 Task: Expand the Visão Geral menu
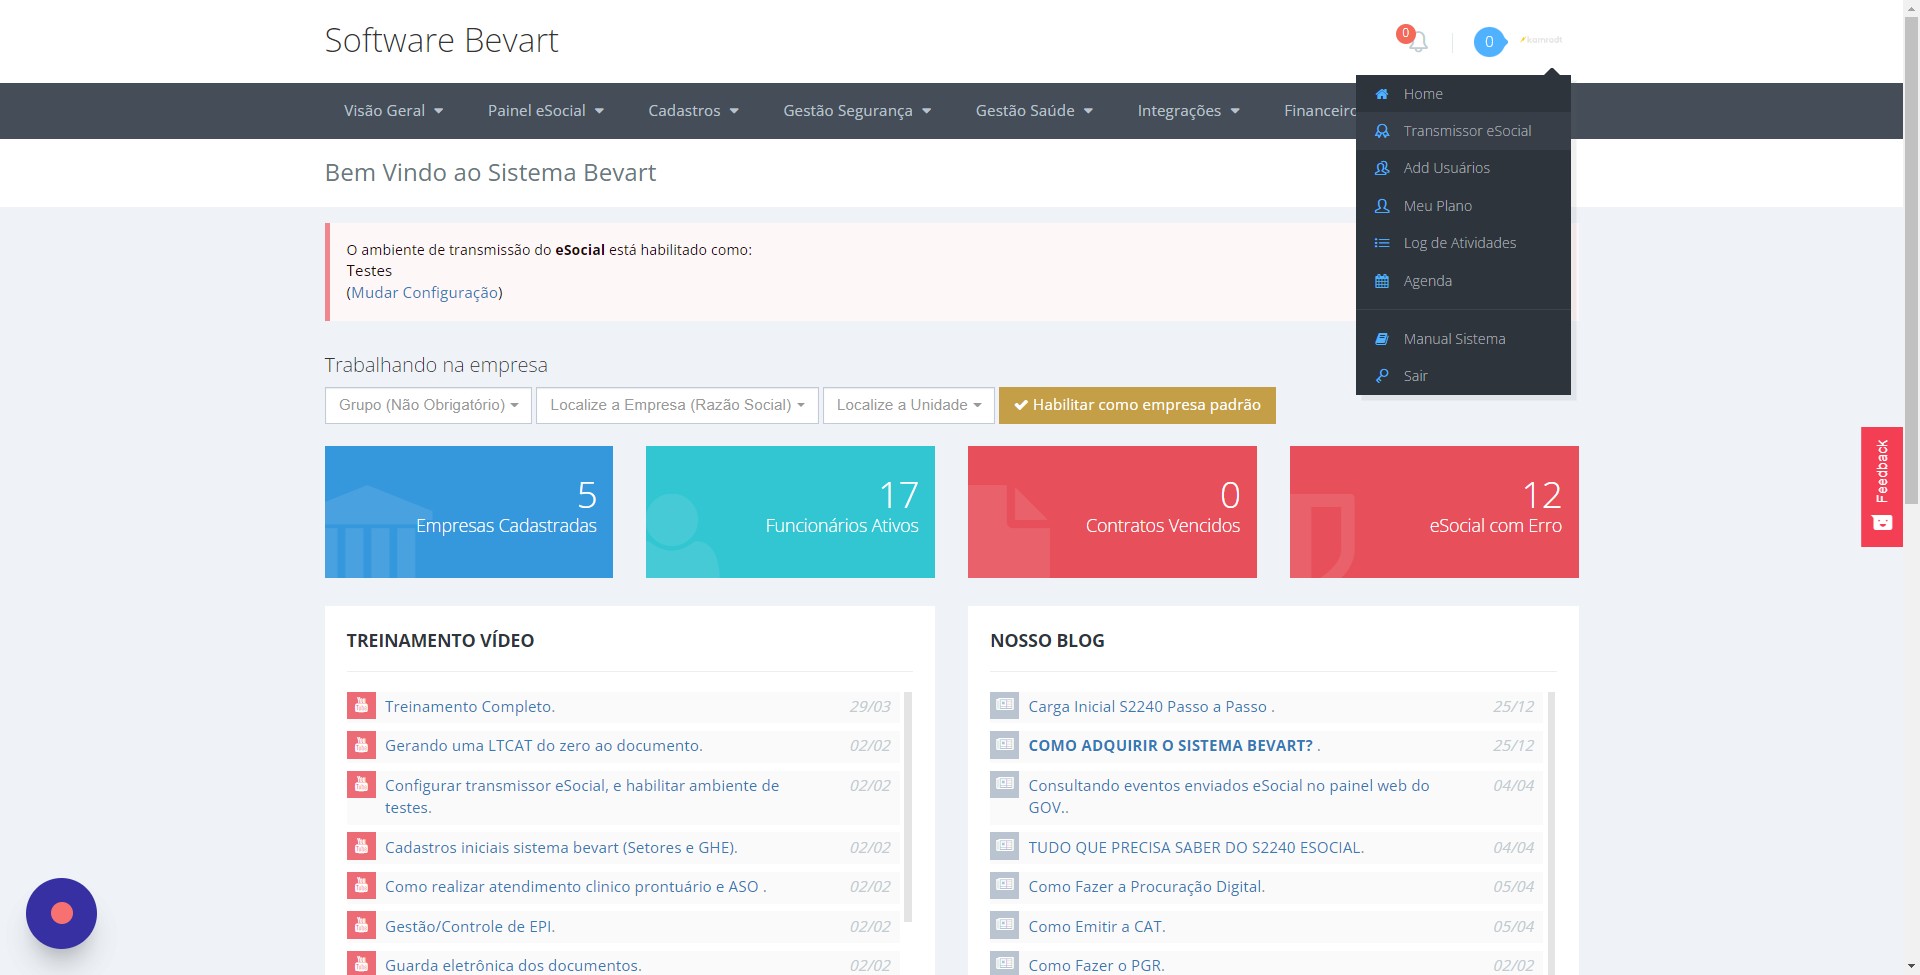(394, 111)
